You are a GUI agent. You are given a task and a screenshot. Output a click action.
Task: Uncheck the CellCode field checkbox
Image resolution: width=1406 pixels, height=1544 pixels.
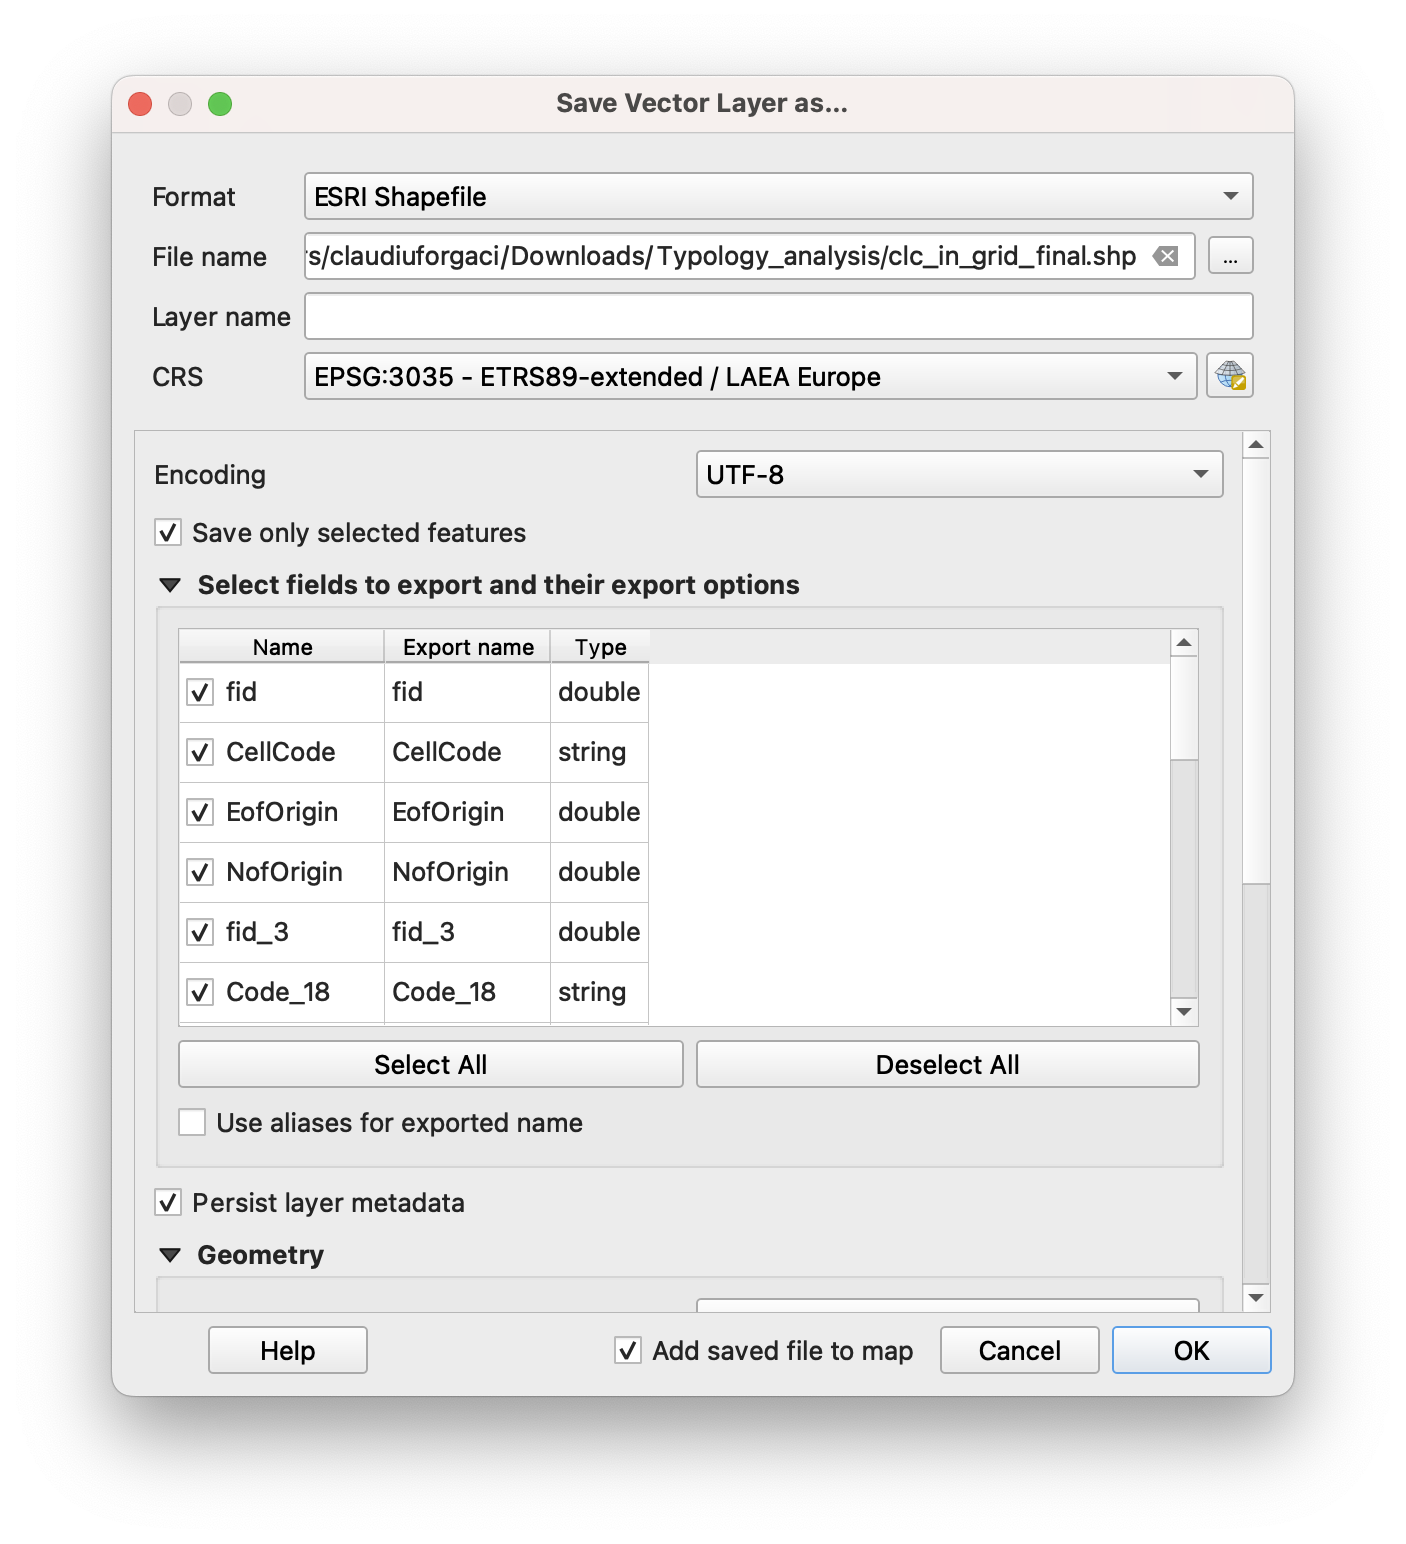coord(200,752)
